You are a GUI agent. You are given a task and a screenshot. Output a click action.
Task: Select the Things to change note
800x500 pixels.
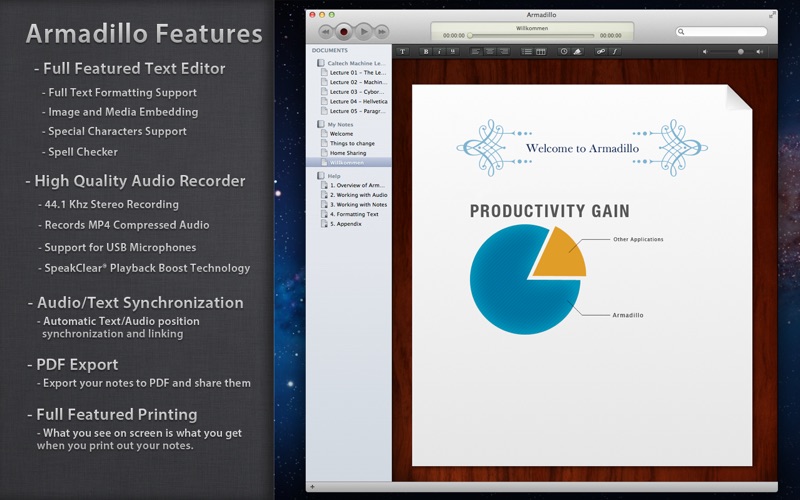[347, 143]
